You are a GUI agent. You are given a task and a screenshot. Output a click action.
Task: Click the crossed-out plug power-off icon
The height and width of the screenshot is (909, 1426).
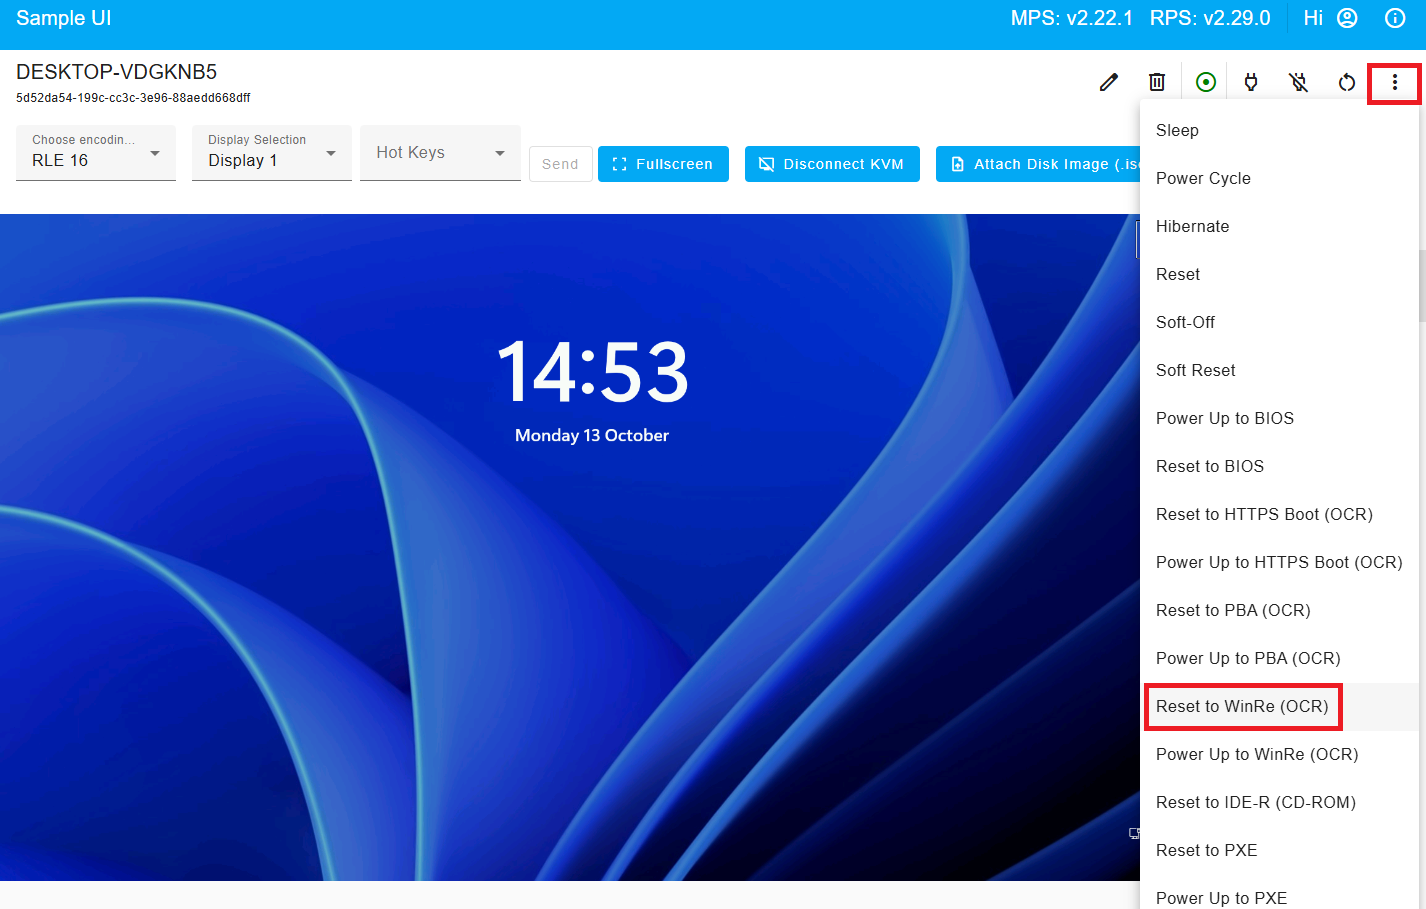1298,82
